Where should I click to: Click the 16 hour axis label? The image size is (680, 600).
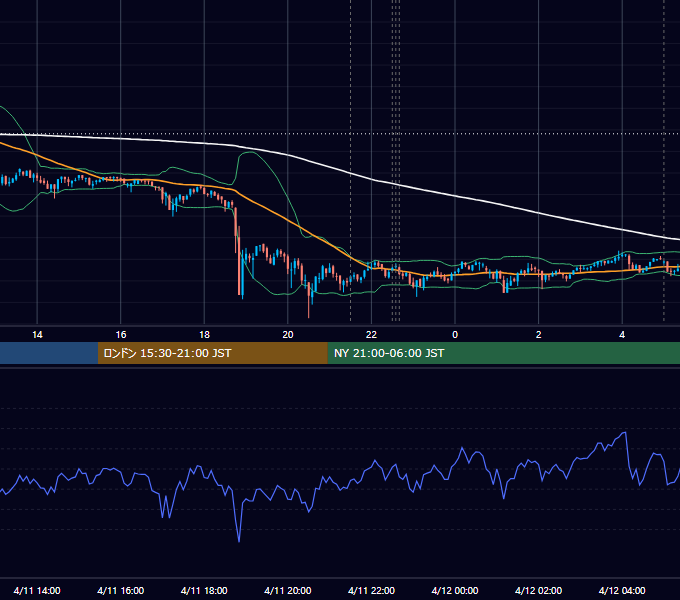point(121,335)
